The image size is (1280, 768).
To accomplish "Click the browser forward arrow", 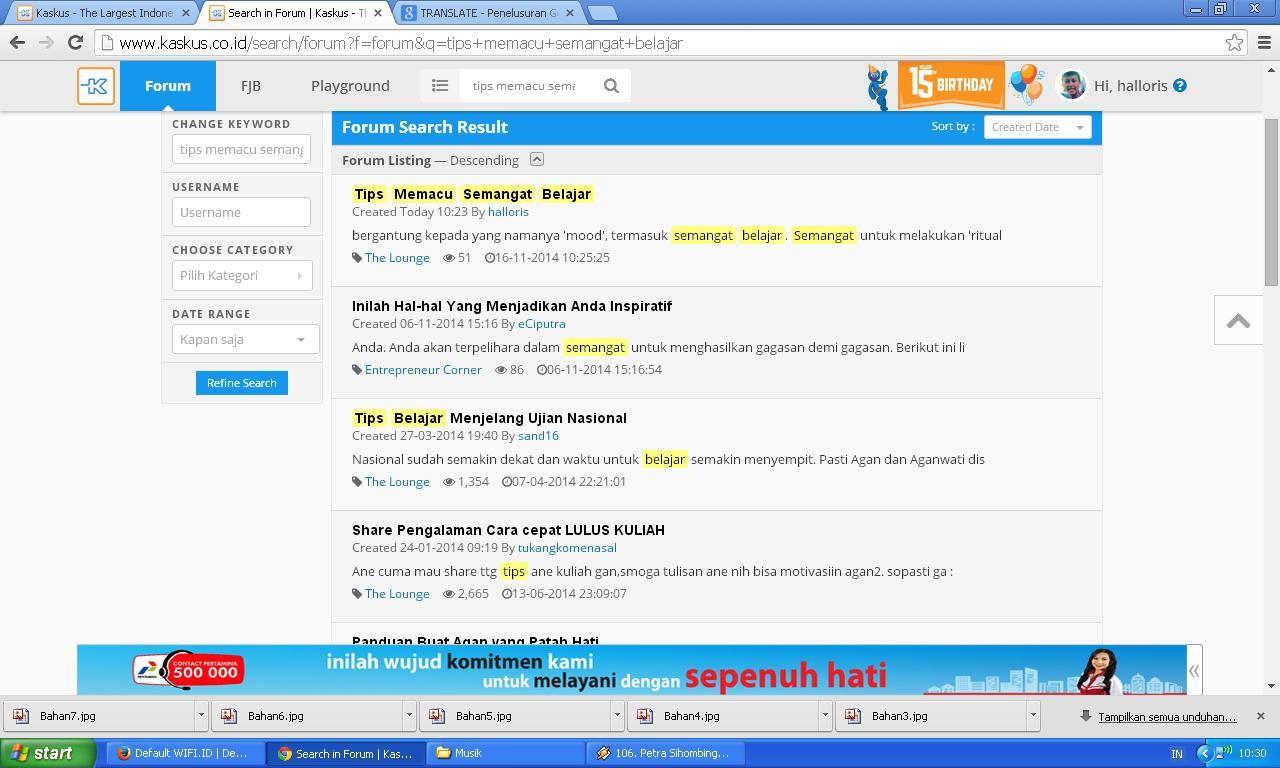I will (x=46, y=43).
